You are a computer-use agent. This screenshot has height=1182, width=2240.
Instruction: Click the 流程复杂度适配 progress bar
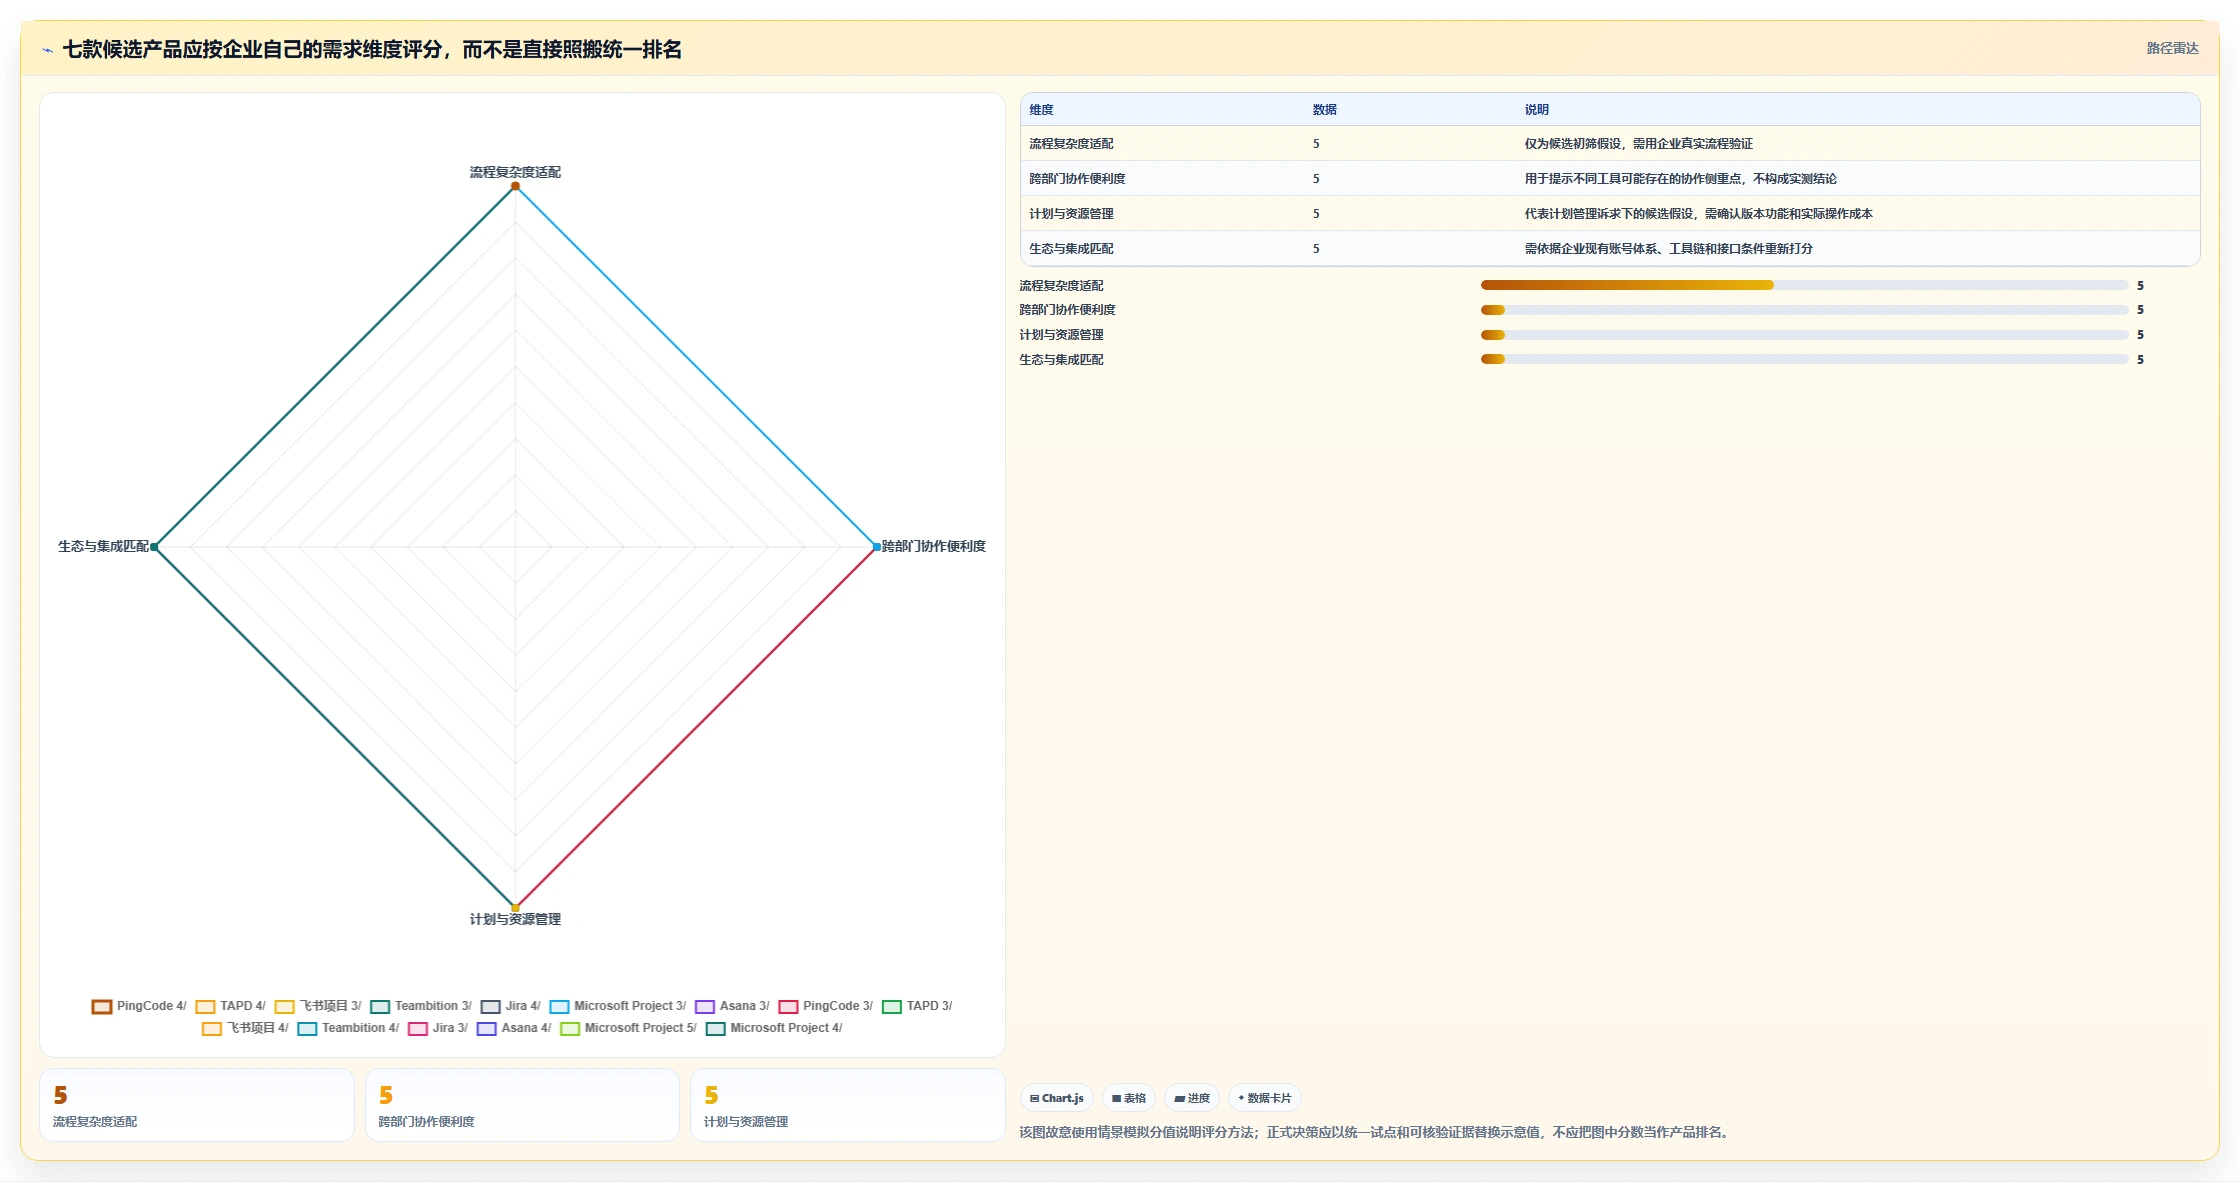click(x=1804, y=285)
